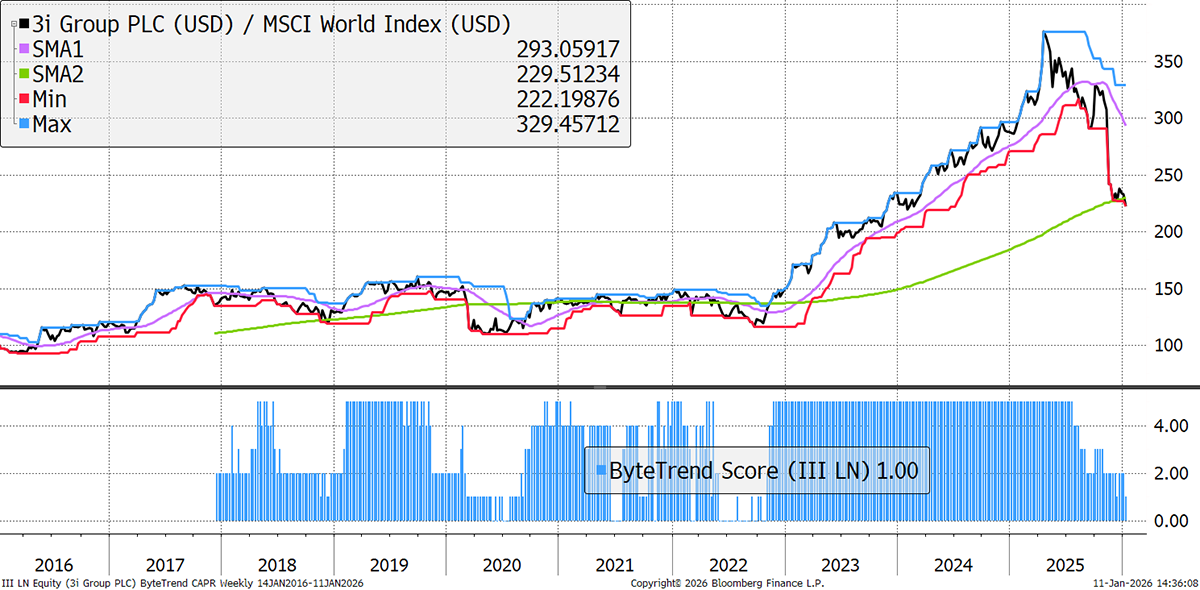1200x590 pixels.
Task: Click the 2020 year label on axis
Action: coord(502,564)
